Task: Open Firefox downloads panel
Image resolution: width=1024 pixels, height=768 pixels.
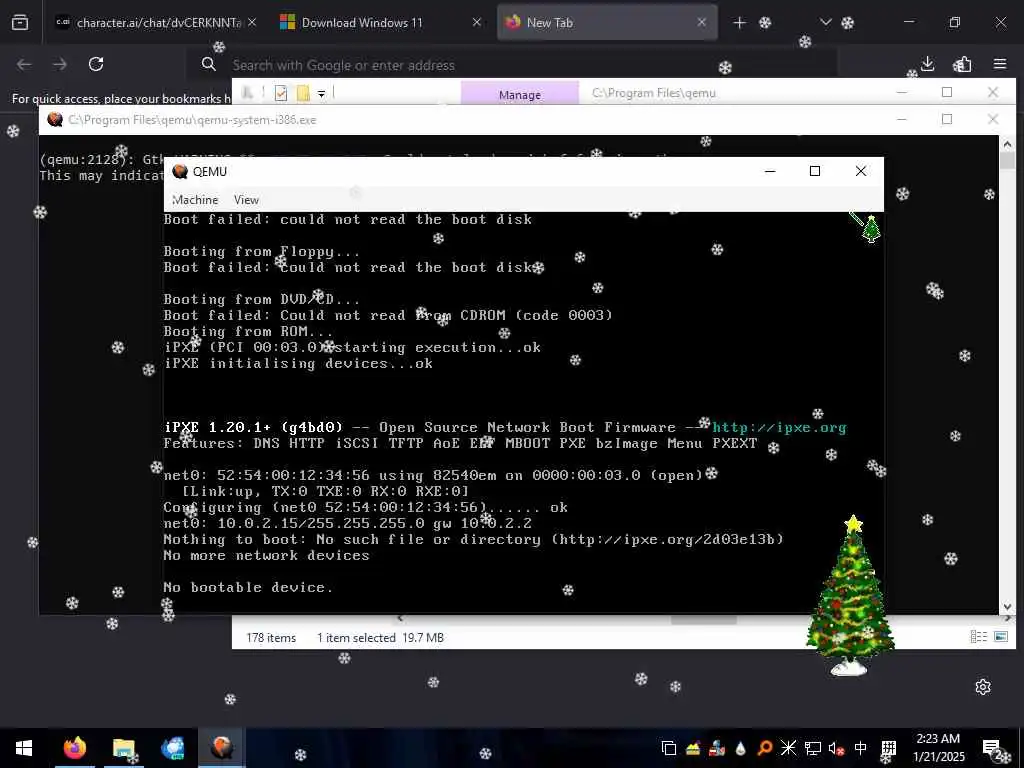Action: (927, 64)
